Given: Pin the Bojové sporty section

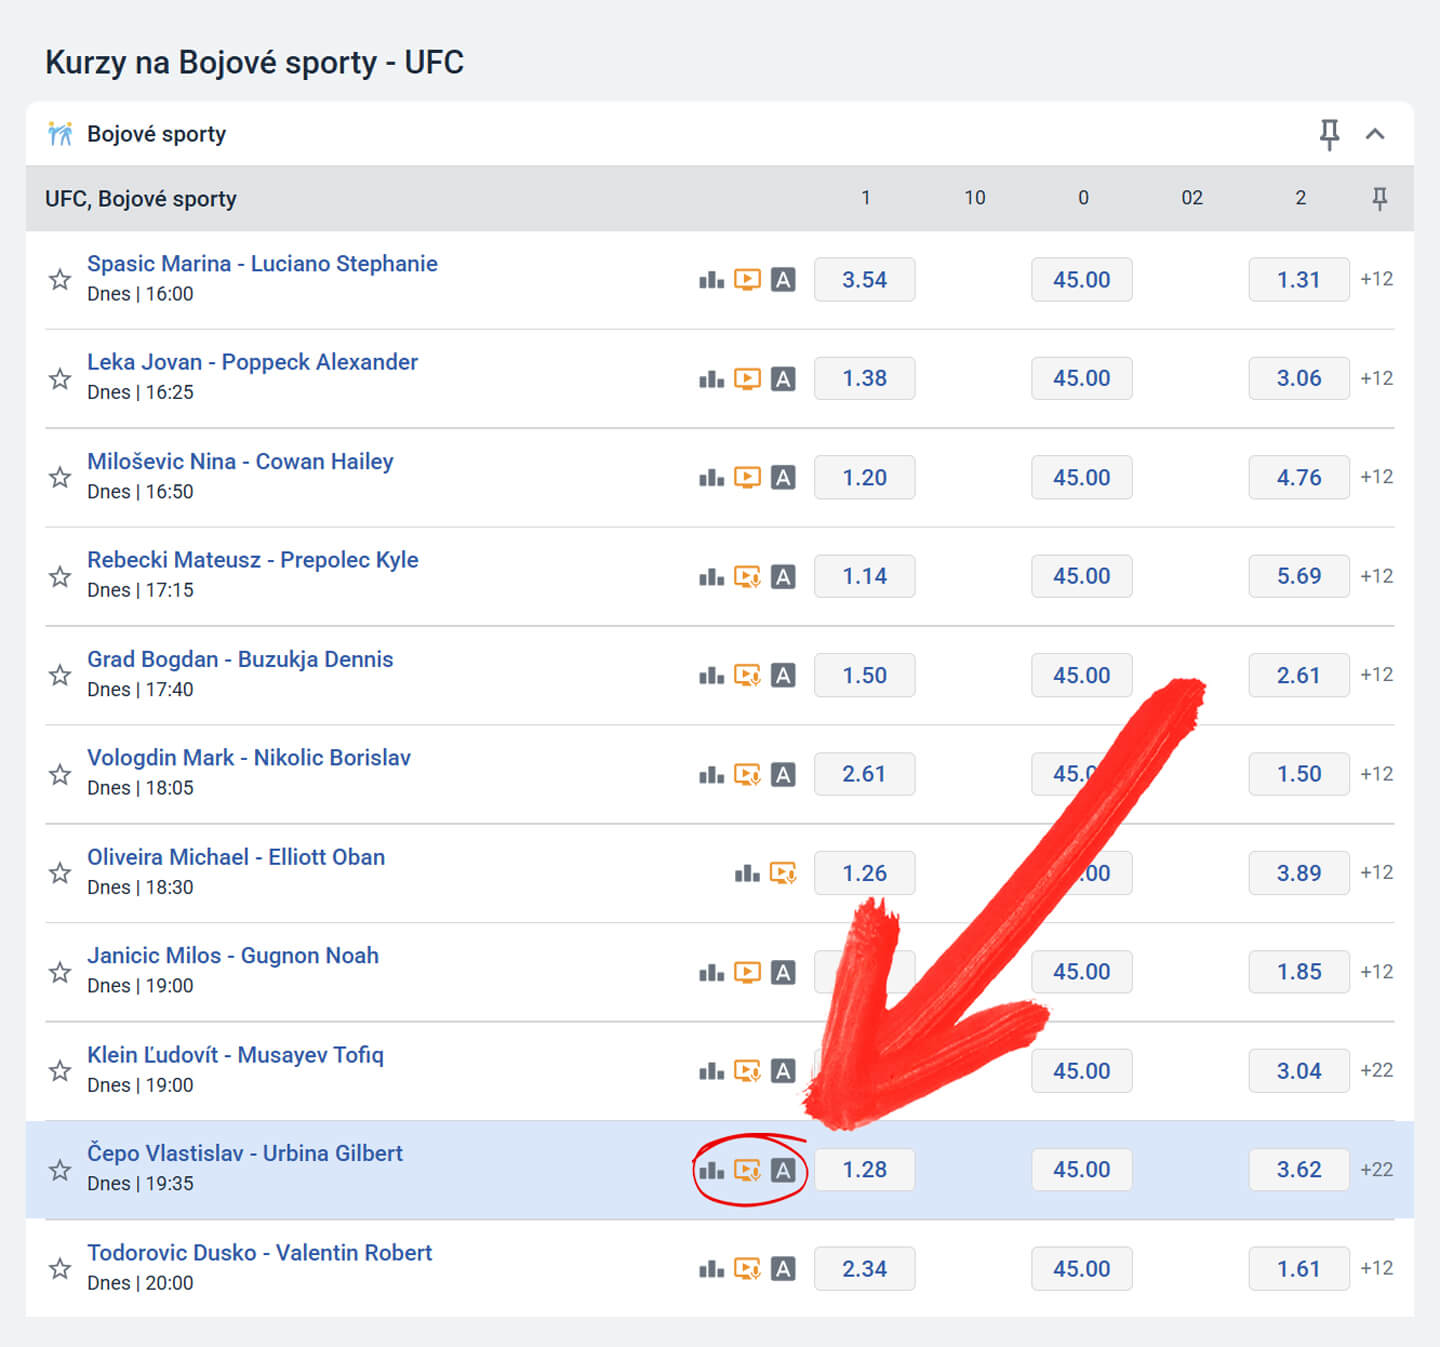Looking at the screenshot, I should [1329, 134].
